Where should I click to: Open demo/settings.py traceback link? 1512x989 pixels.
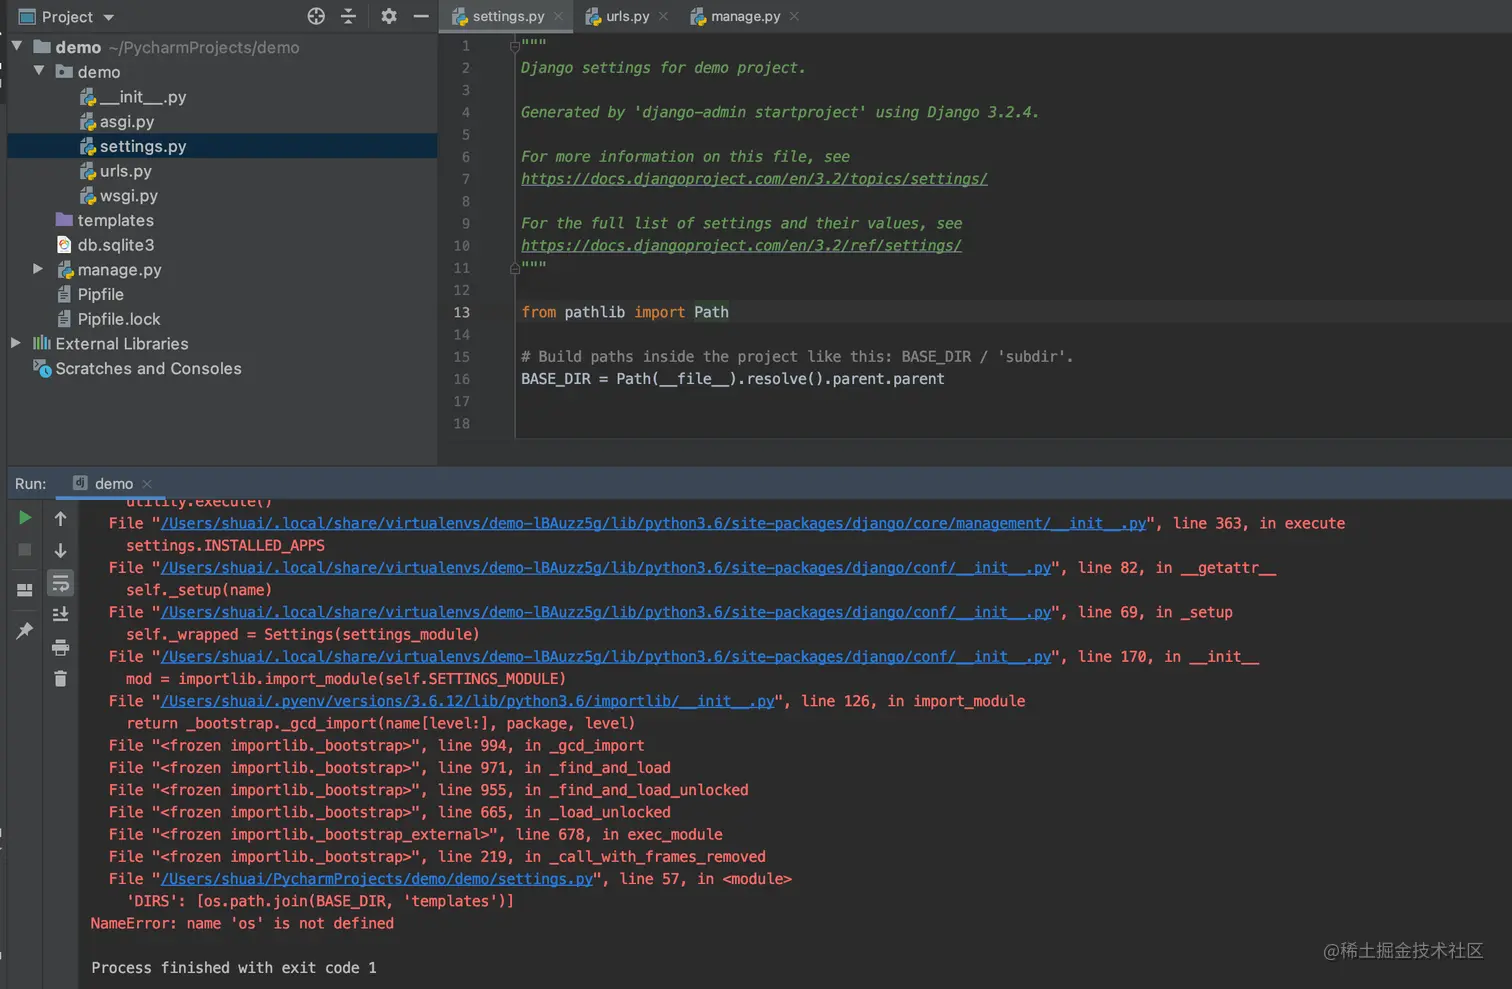[377, 879]
